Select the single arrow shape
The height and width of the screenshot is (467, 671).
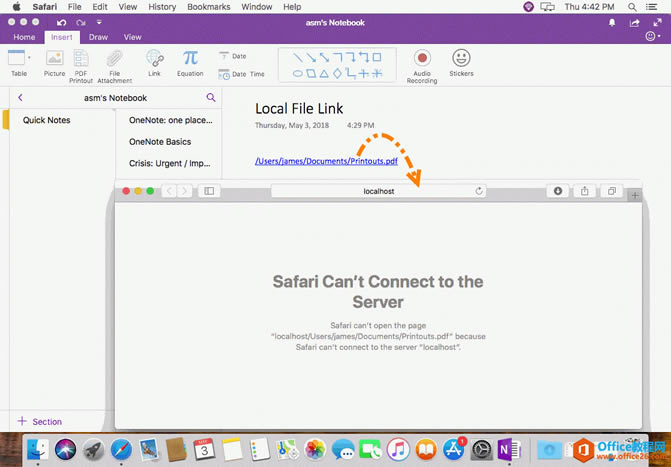coord(311,57)
